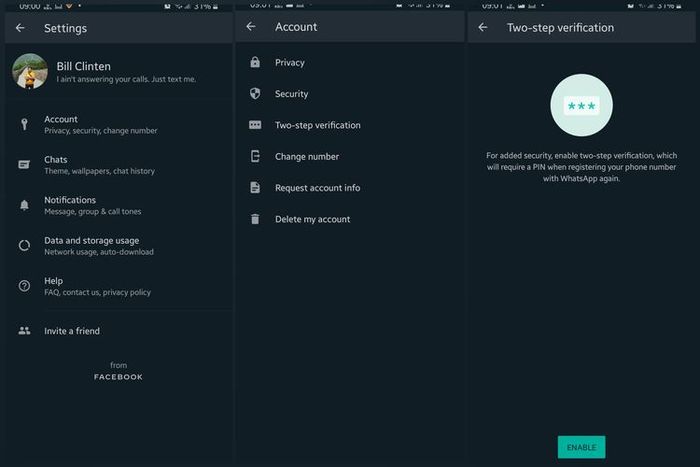Viewport: 700px width, 467px height.
Task: Tap the Chats icon in Settings
Action: [x=24, y=165]
